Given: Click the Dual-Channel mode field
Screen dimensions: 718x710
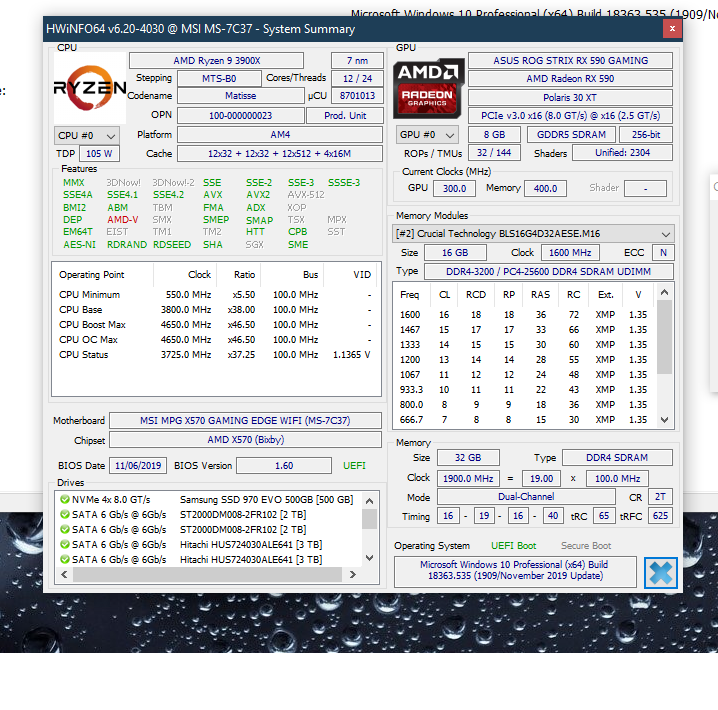Looking at the screenshot, I should (526, 497).
